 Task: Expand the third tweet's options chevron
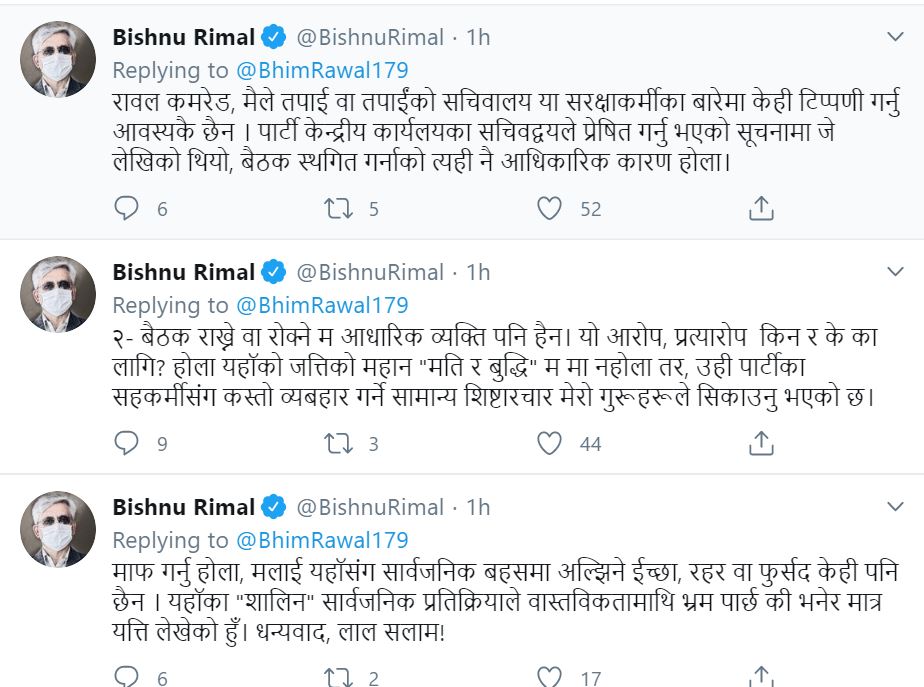(896, 506)
